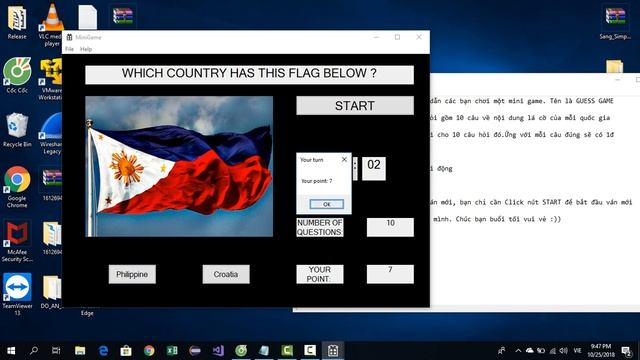Open the Sang_Simp archive on desktop
640x360 pixels.
pos(615,22)
